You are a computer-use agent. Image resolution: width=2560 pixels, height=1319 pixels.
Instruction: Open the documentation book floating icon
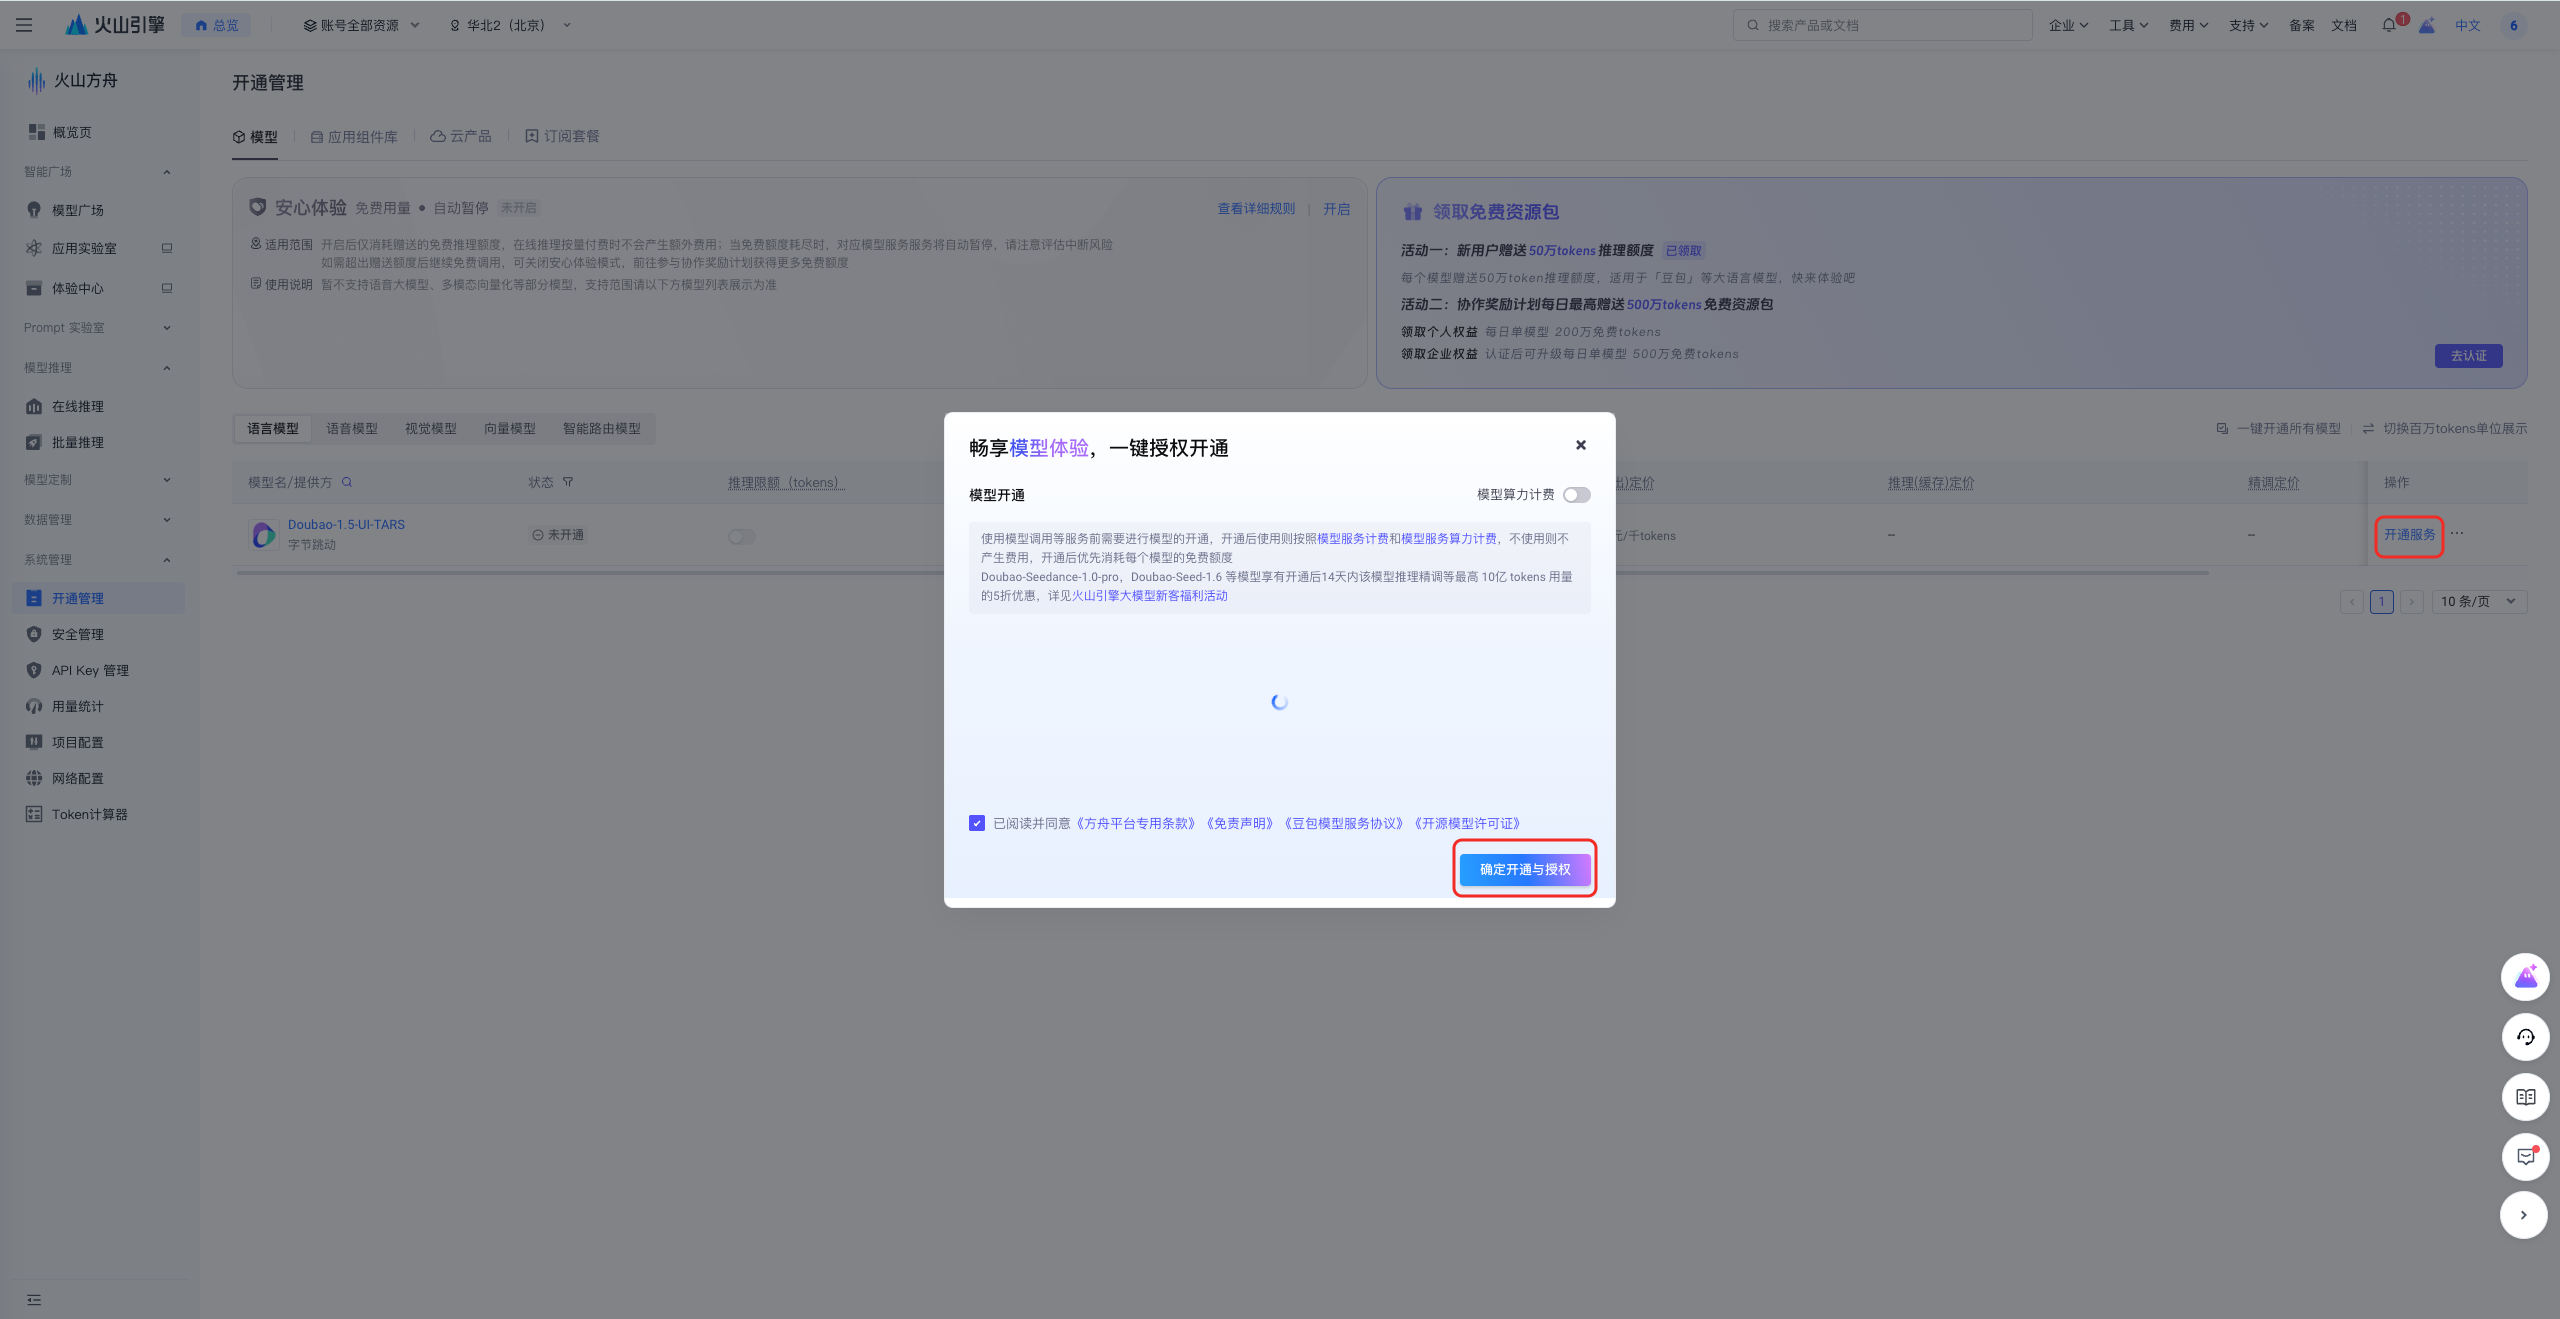click(x=2525, y=1097)
